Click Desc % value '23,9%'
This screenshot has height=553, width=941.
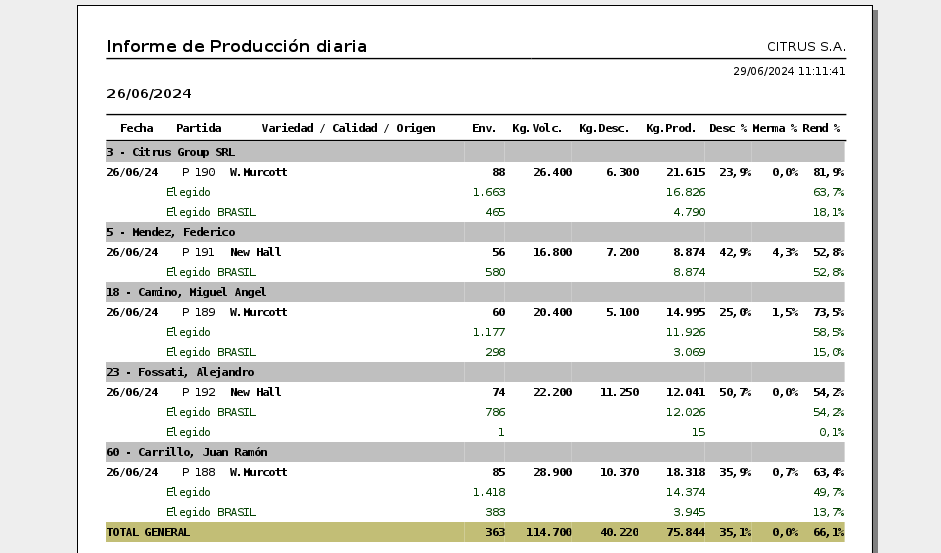[735, 172]
